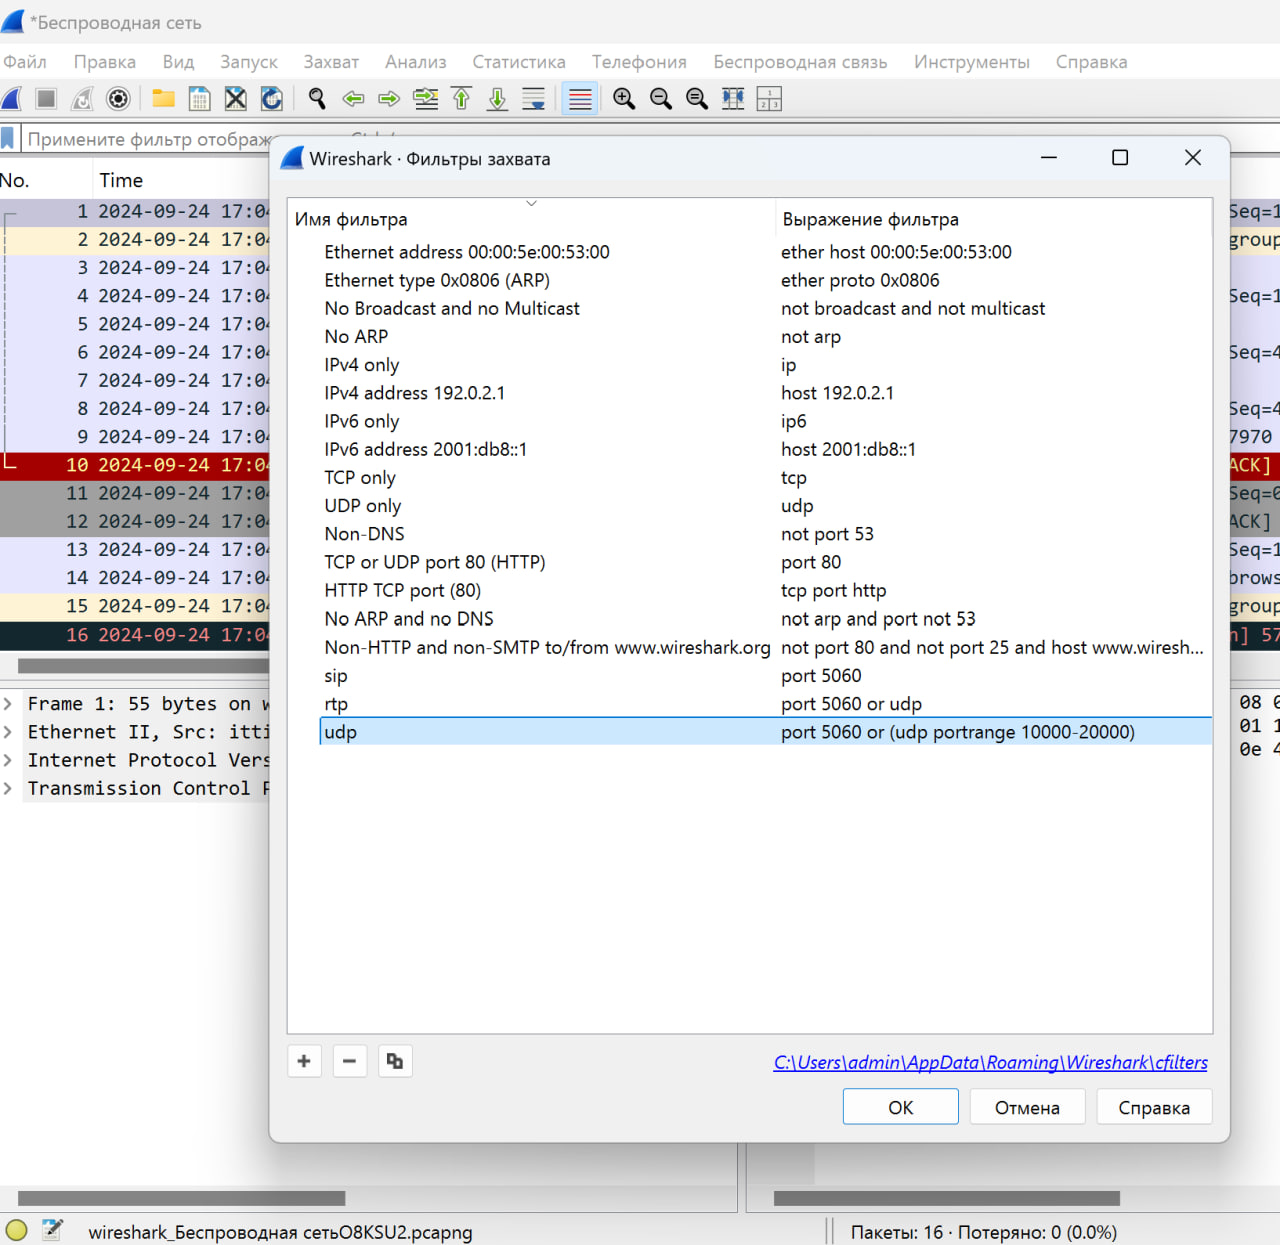This screenshot has height=1245, width=1280.
Task: Select the 'IPv4 only' filter row
Action: (x=766, y=365)
